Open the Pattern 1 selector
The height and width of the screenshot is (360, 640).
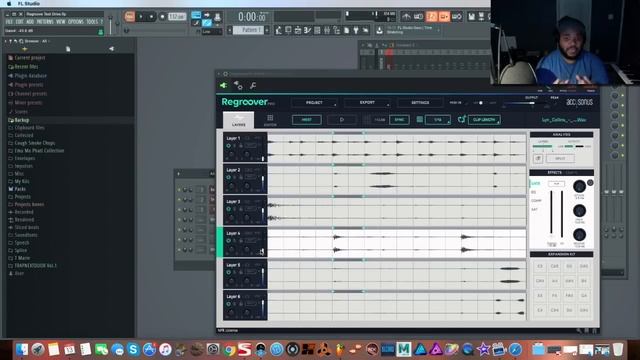248,30
